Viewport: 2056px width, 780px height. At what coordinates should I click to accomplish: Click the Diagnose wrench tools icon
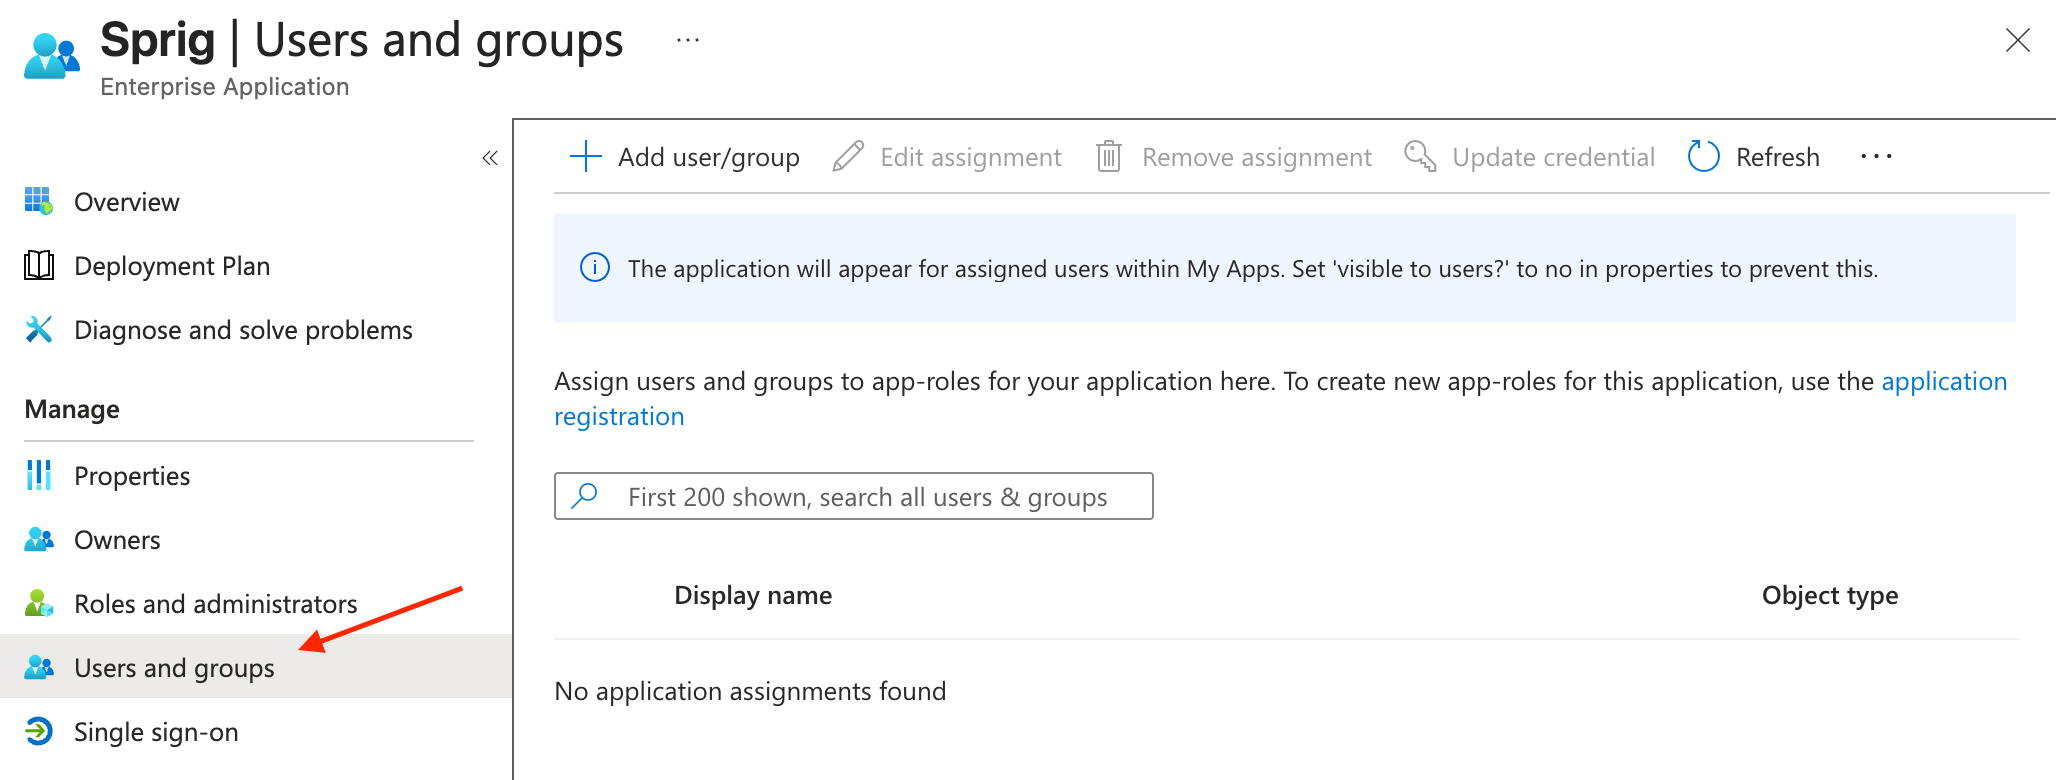coord(39,329)
